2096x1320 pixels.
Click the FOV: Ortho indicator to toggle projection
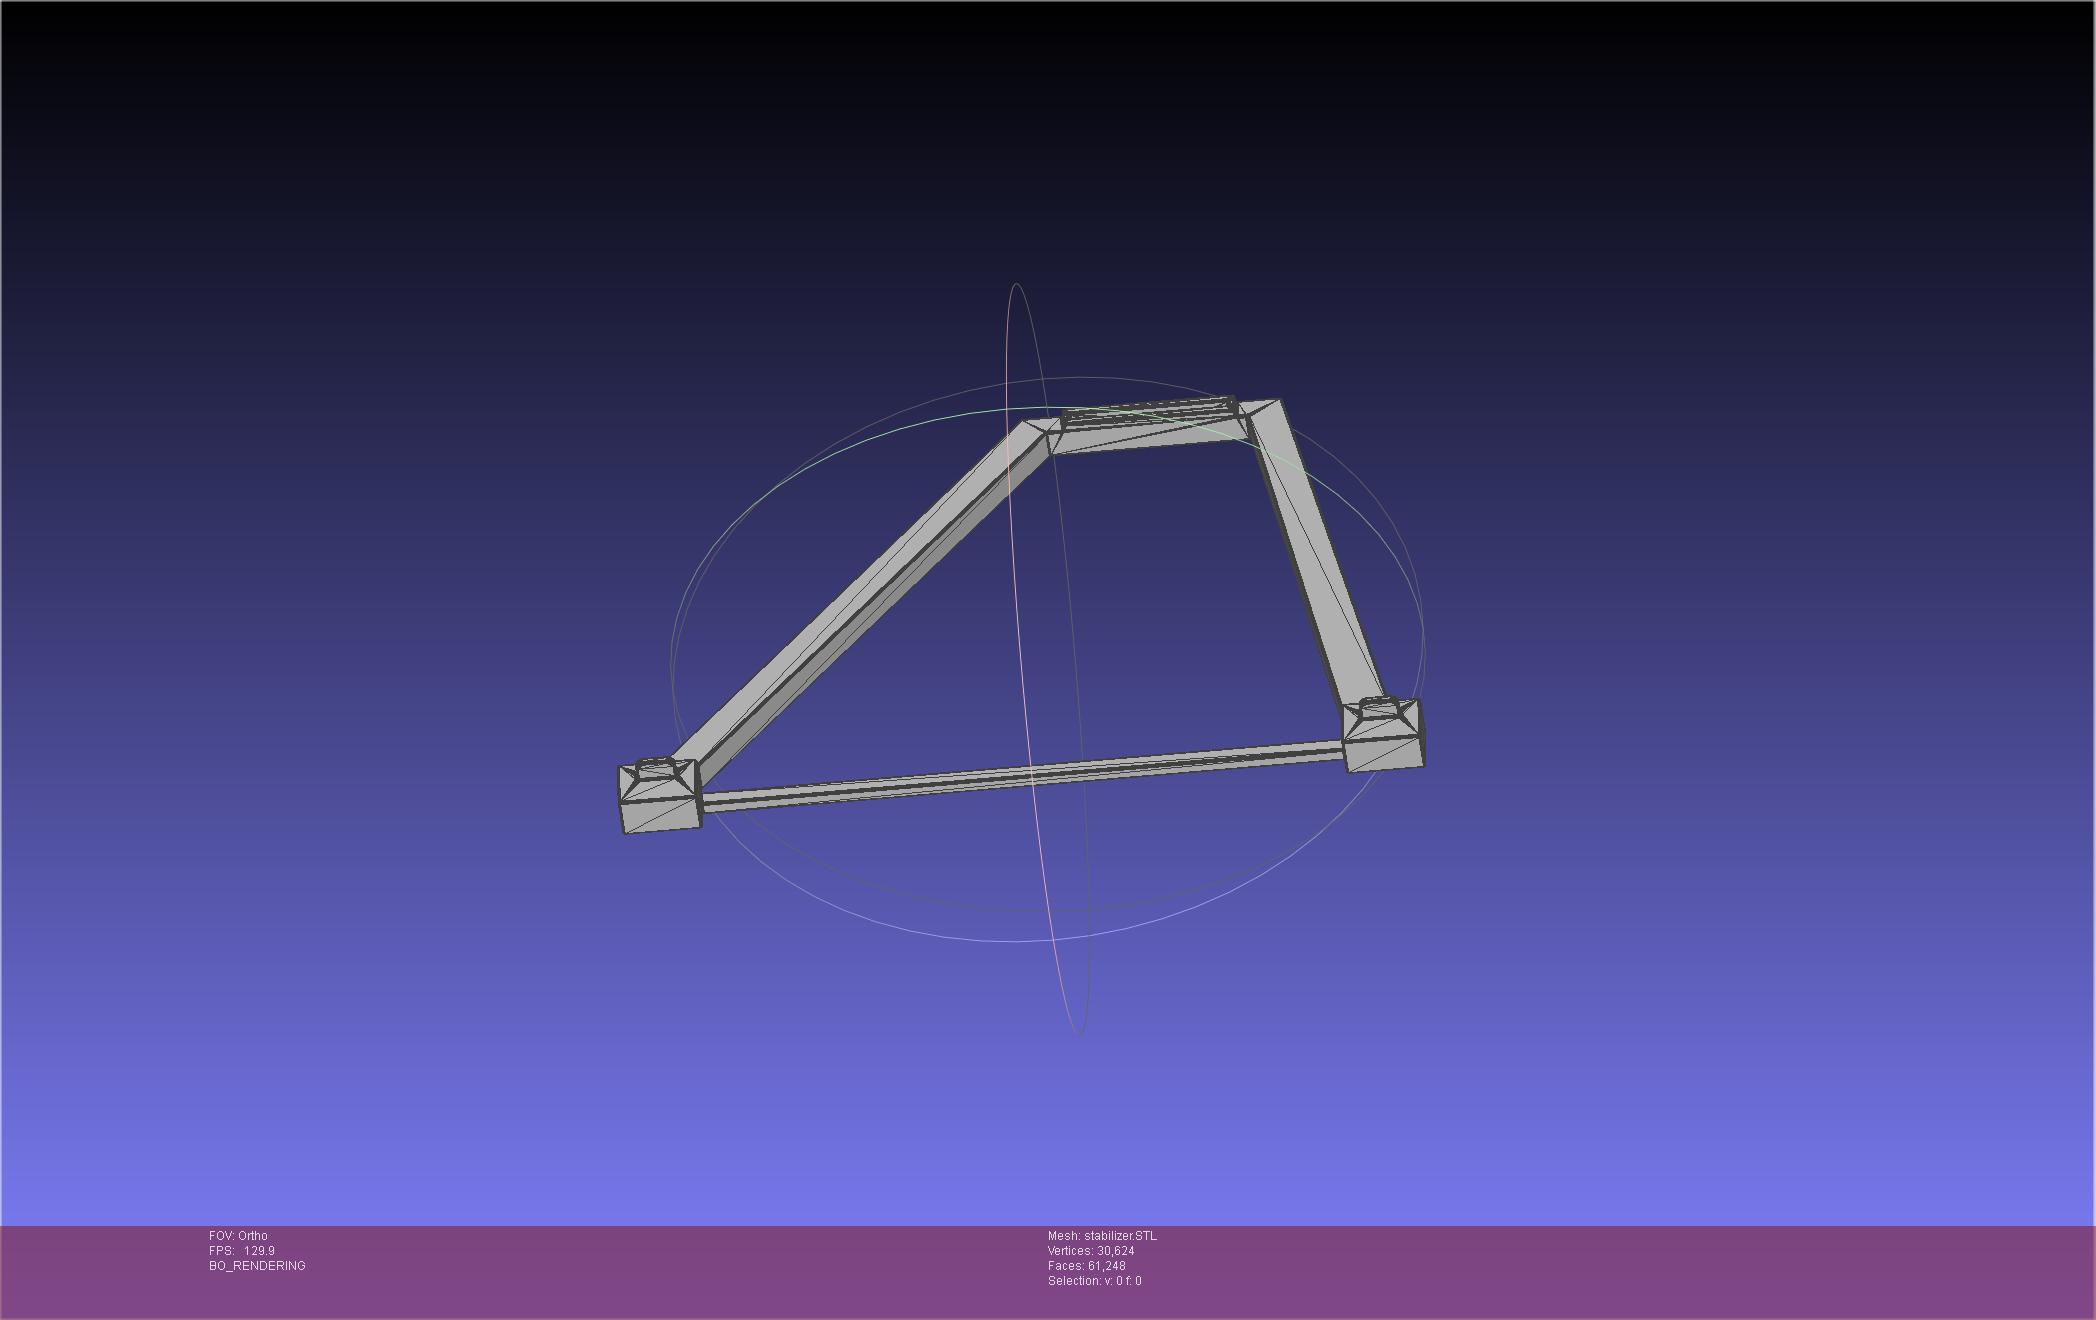[237, 1234]
